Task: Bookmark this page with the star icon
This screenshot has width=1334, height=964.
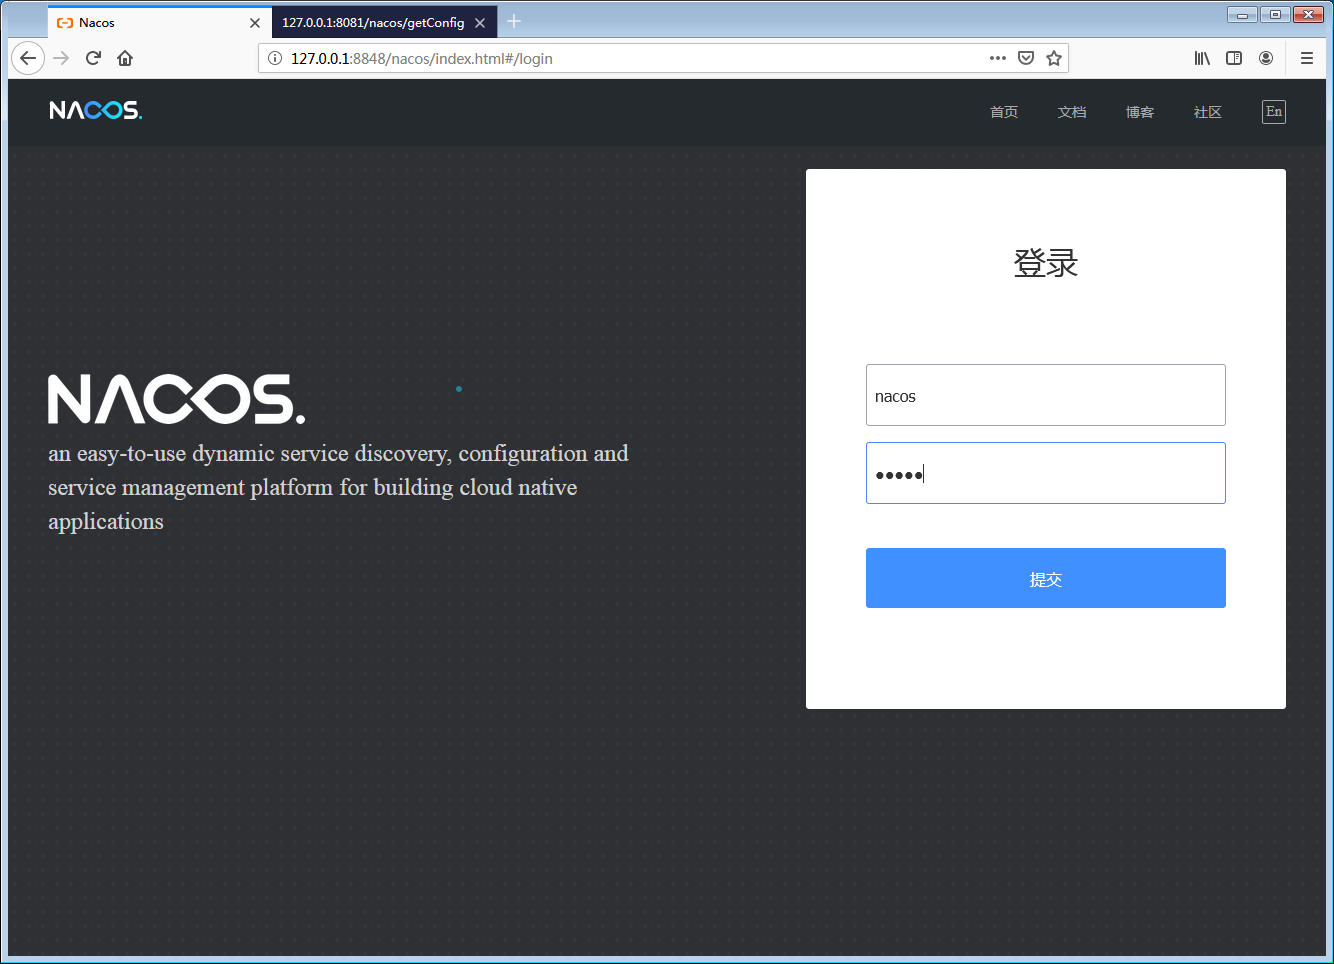Action: [1054, 58]
